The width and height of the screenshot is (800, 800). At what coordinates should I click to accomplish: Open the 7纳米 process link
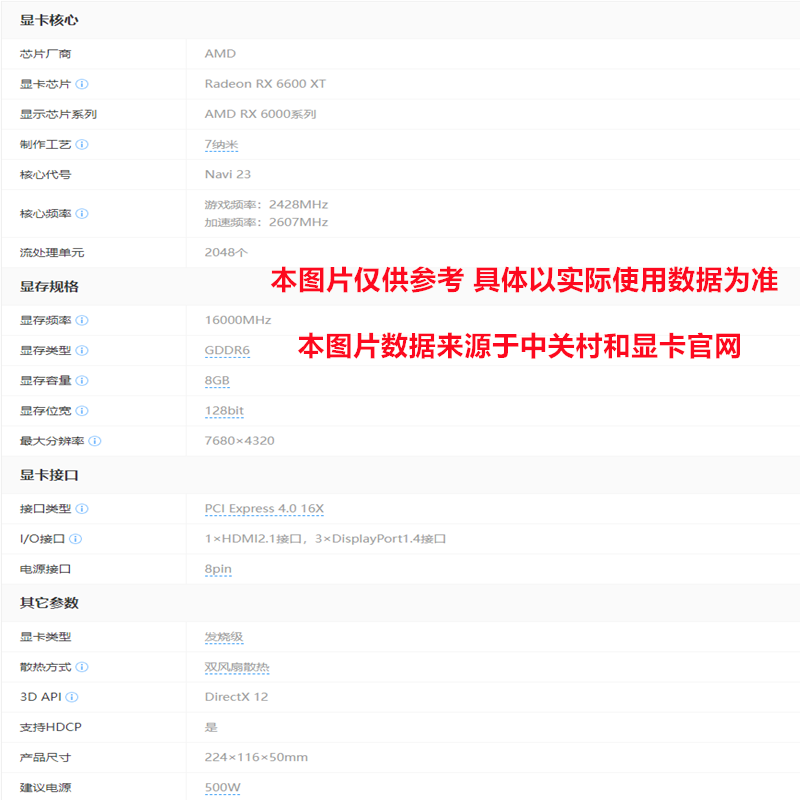(221, 144)
